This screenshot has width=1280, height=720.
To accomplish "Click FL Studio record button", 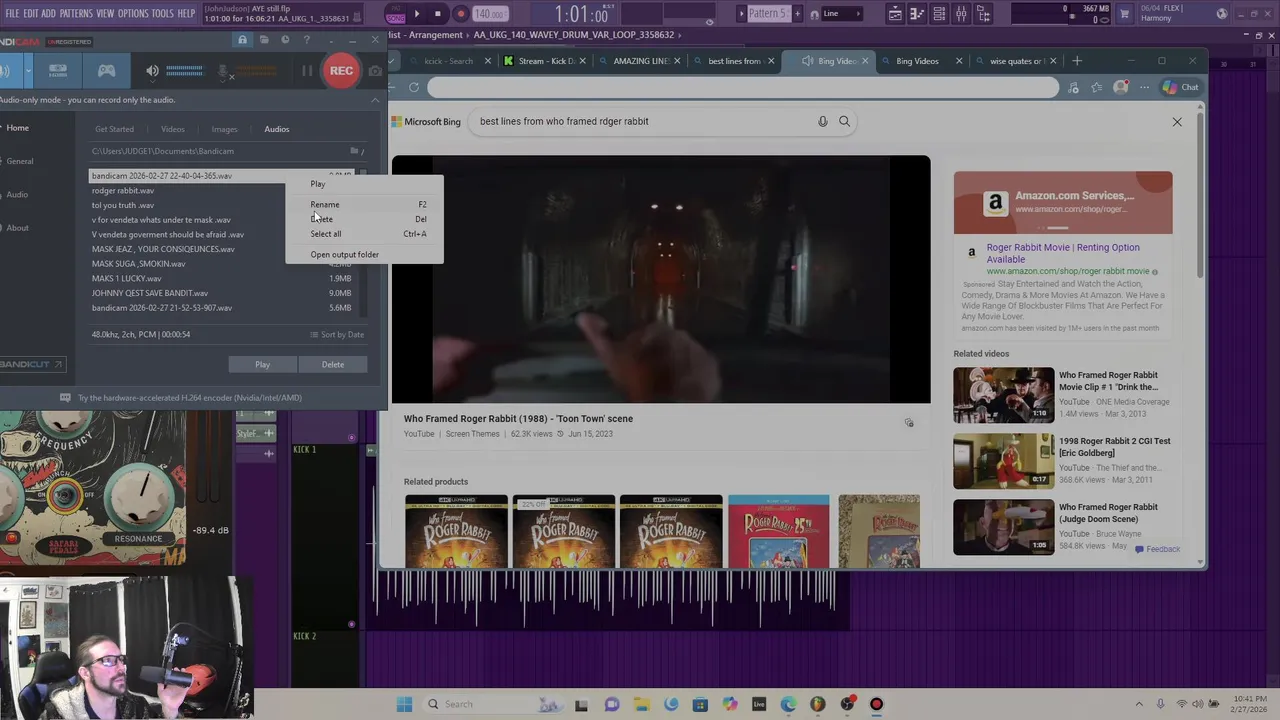I will [x=461, y=14].
